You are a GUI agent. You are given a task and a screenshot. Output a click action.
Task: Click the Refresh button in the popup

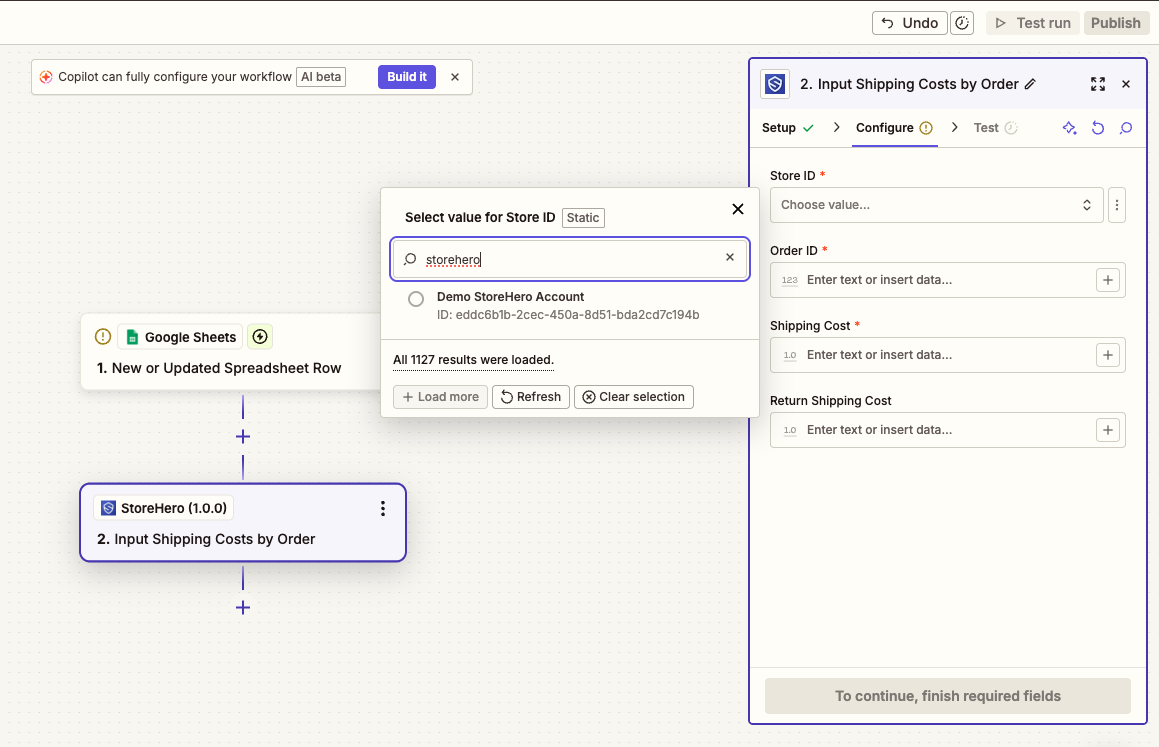(531, 397)
